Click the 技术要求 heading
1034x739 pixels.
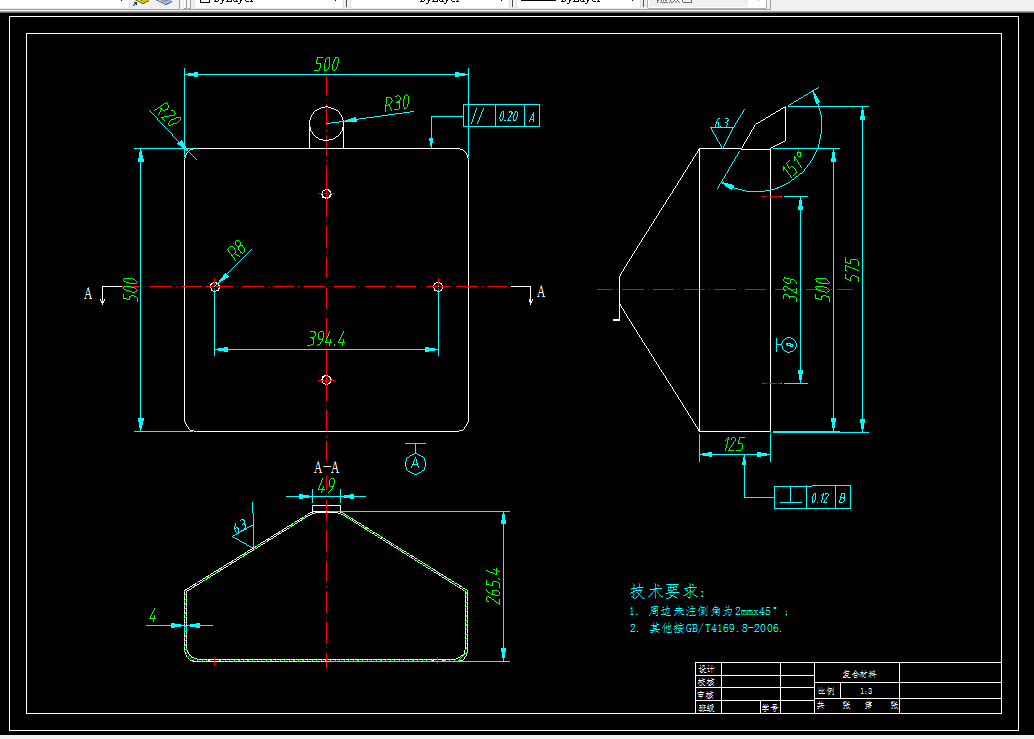pyautogui.click(x=667, y=591)
